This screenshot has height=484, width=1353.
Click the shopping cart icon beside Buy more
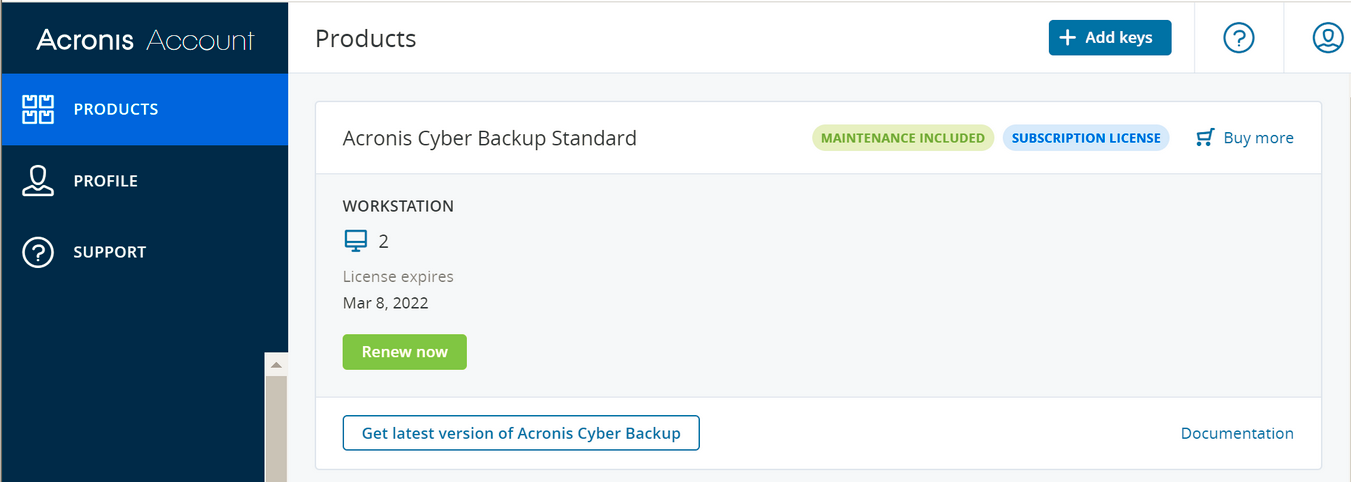click(x=1205, y=138)
